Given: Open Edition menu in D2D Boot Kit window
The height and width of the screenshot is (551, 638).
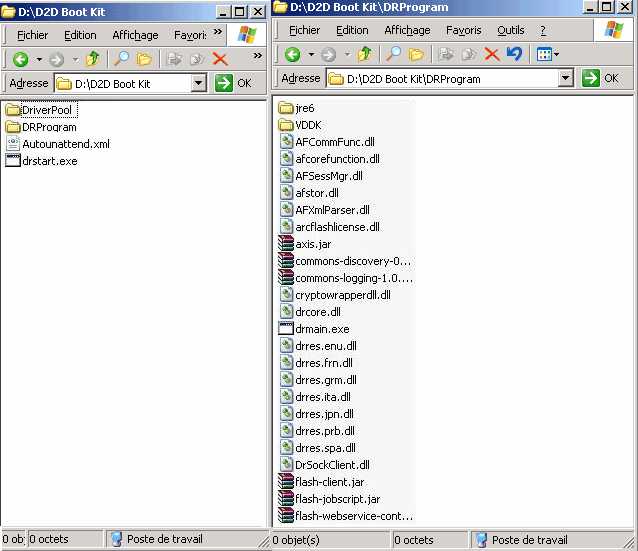Looking at the screenshot, I should pyautogui.click(x=80, y=35).
